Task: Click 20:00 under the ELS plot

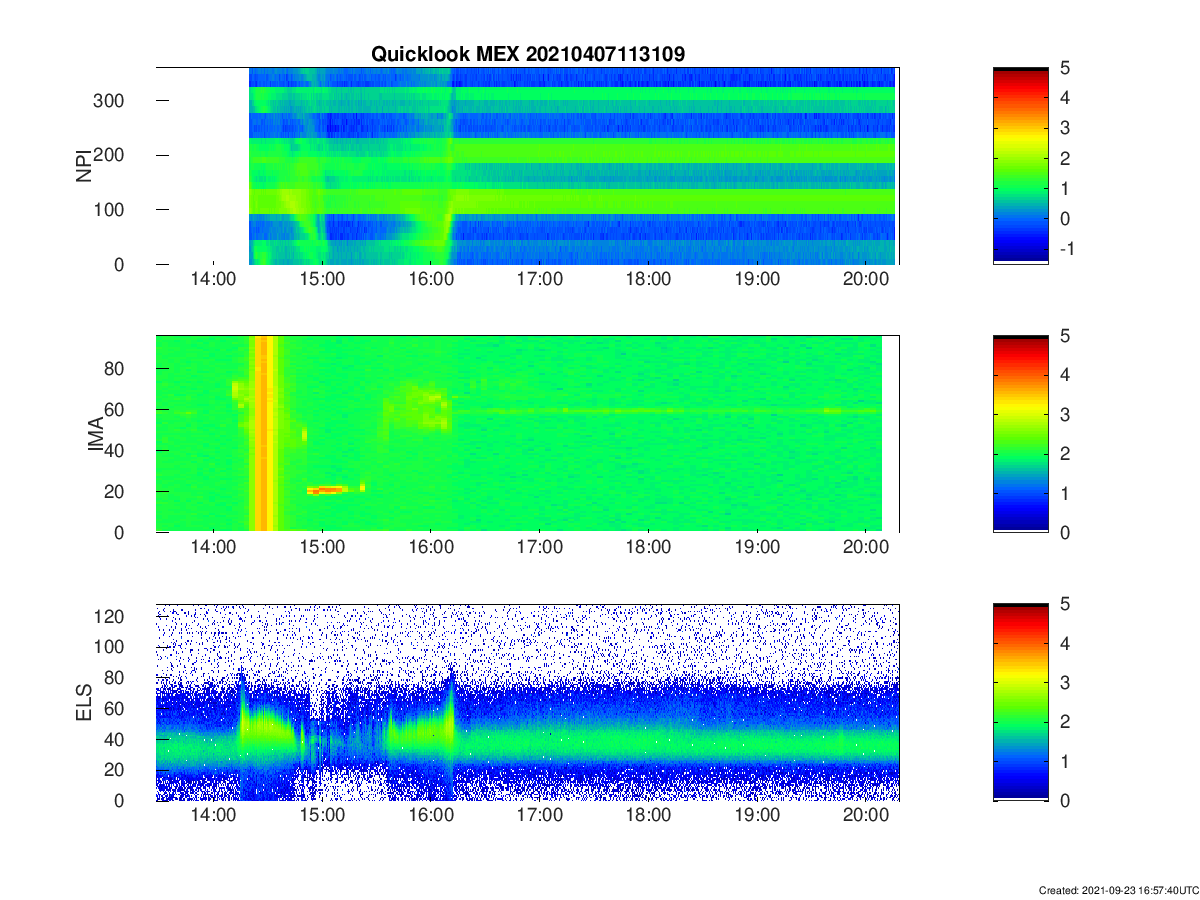Action: tap(866, 816)
